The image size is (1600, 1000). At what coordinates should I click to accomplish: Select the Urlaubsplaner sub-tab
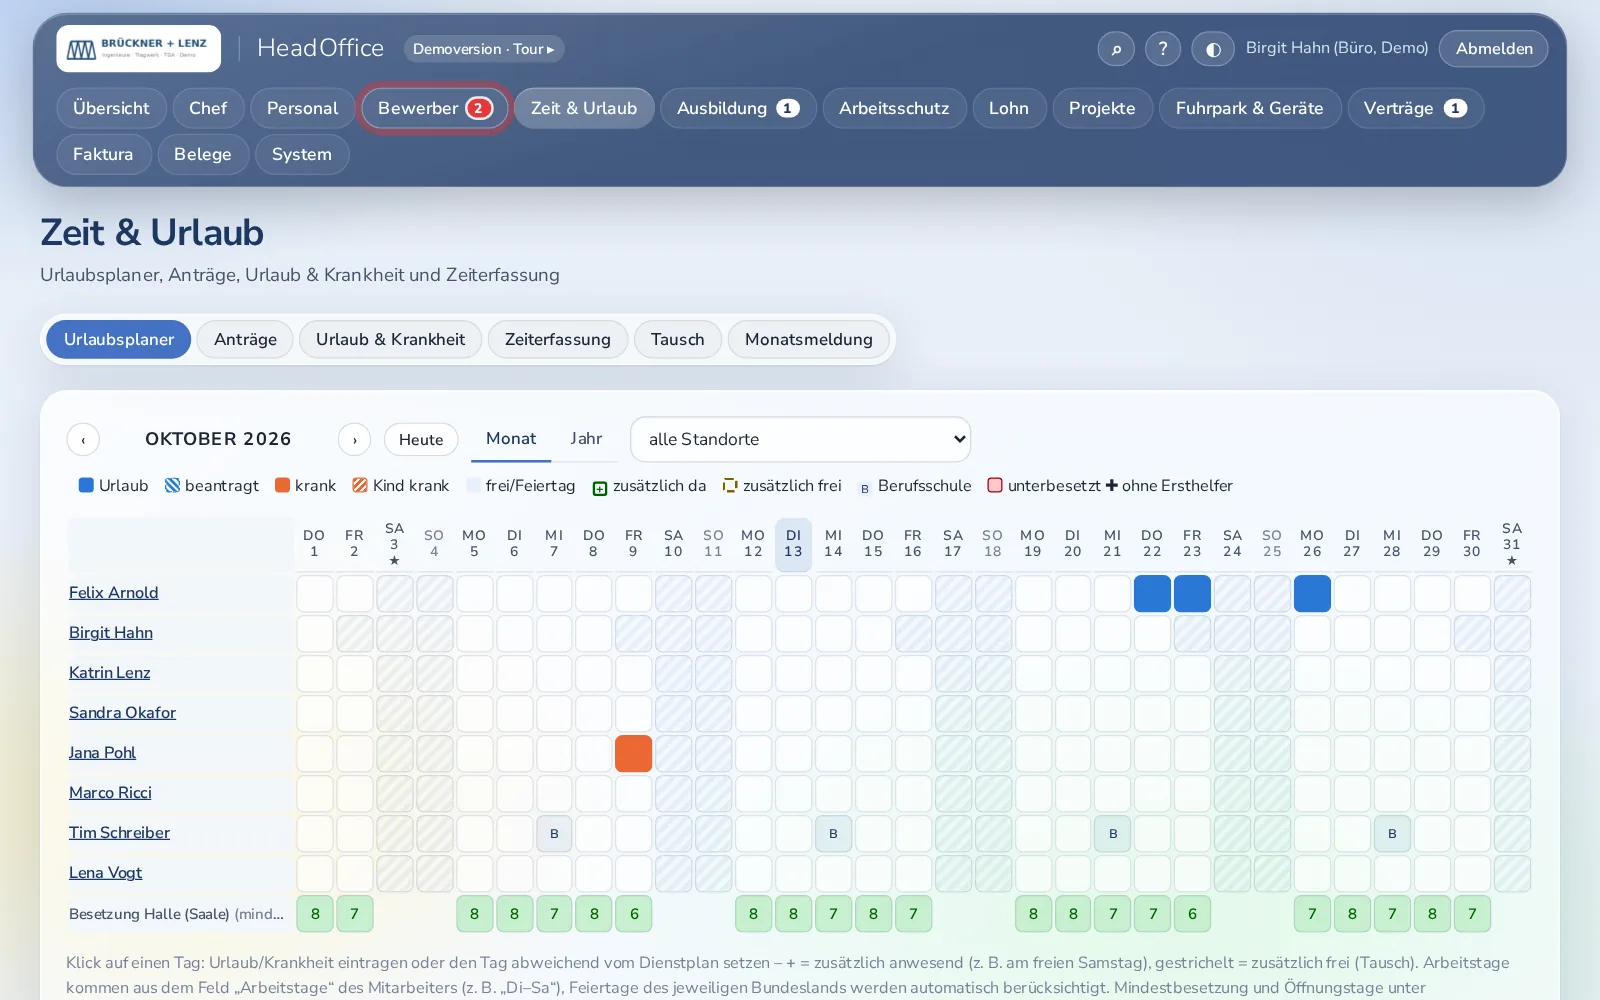coord(119,339)
